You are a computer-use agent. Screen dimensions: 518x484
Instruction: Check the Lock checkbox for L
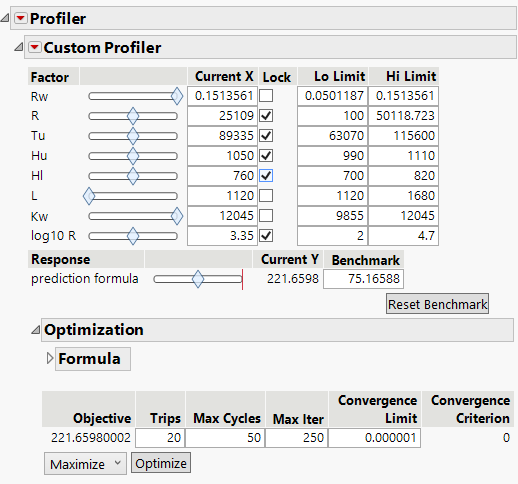[x=266, y=196]
